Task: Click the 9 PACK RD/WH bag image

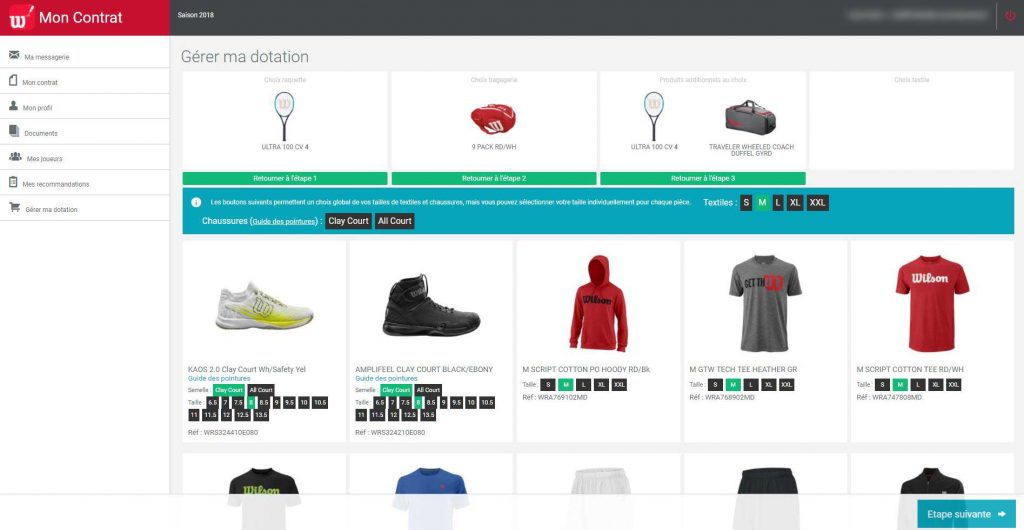Action: (493, 119)
